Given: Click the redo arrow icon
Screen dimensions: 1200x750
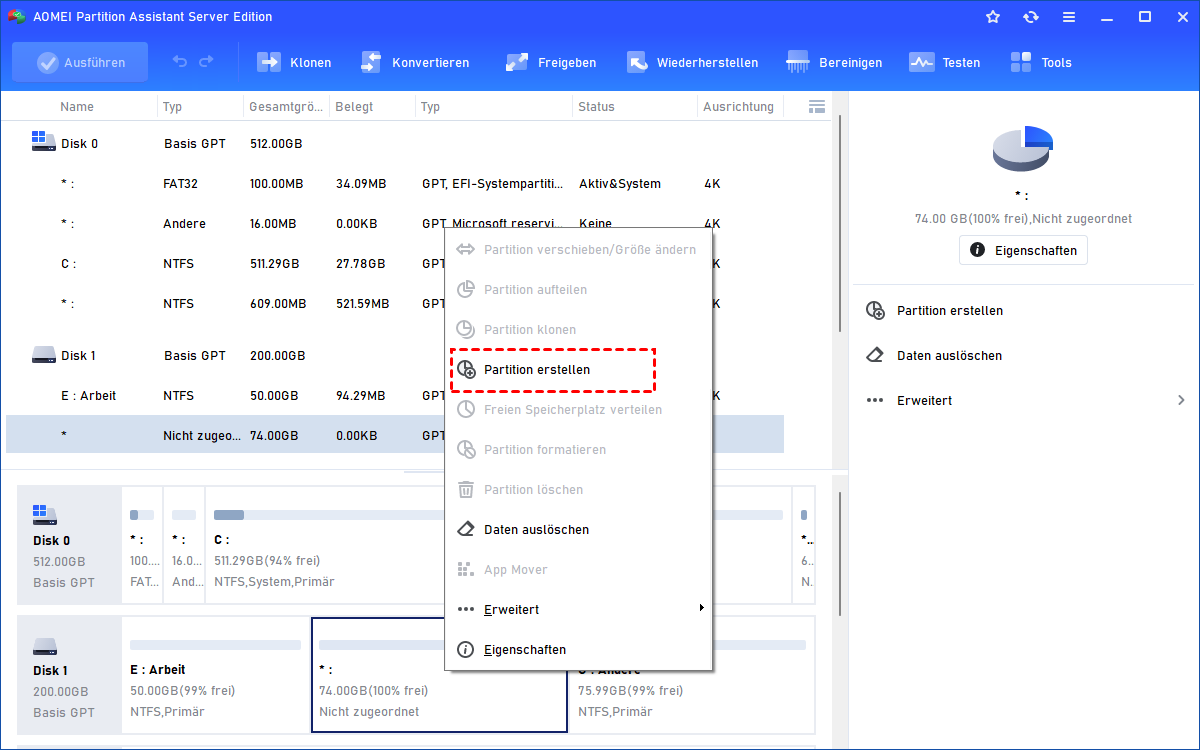Looking at the screenshot, I should (x=206, y=62).
